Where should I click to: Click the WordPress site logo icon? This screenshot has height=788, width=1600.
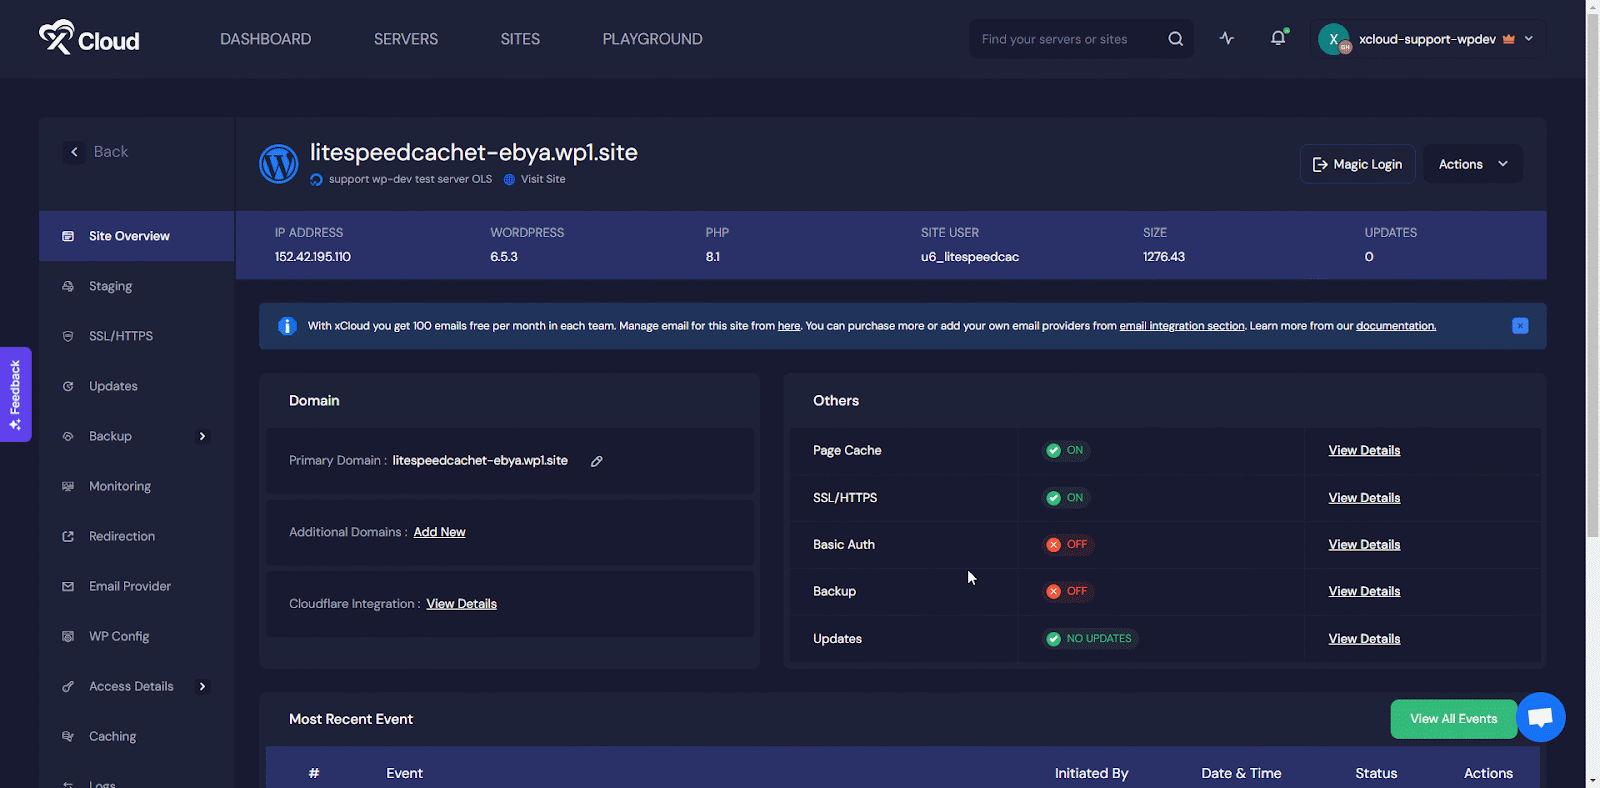click(x=279, y=164)
